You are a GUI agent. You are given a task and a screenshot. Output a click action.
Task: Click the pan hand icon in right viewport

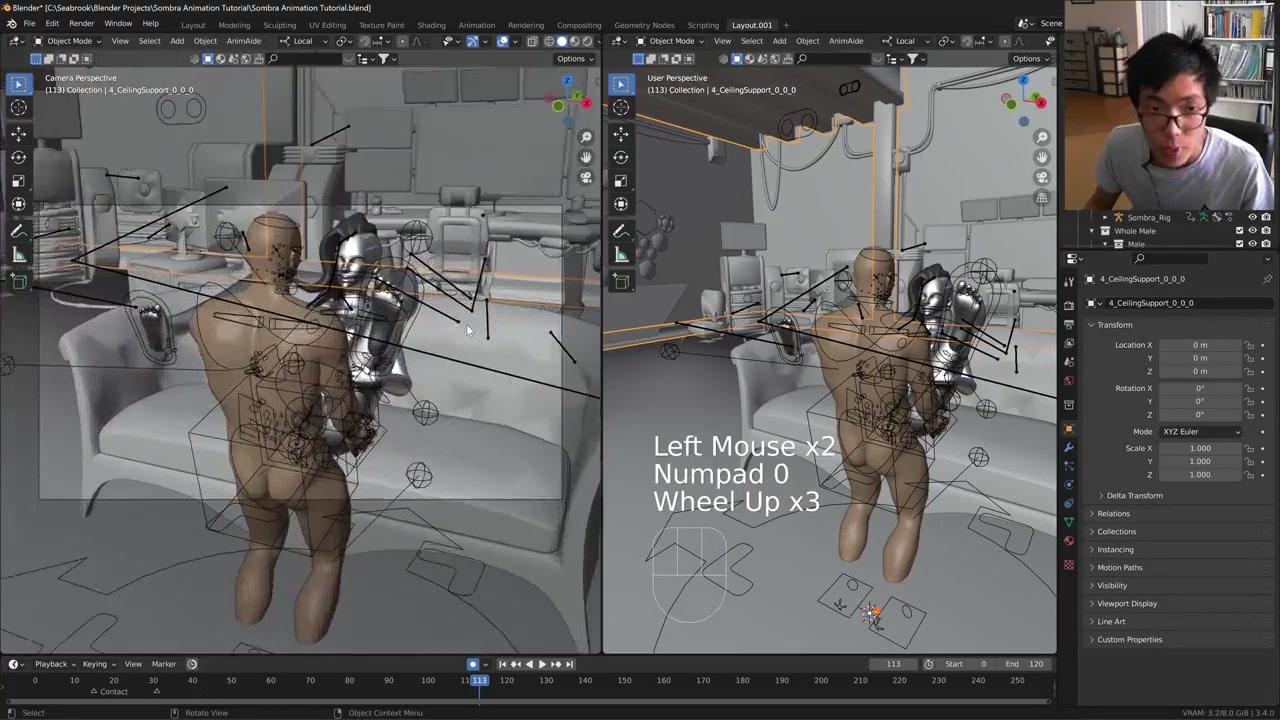(x=1042, y=157)
